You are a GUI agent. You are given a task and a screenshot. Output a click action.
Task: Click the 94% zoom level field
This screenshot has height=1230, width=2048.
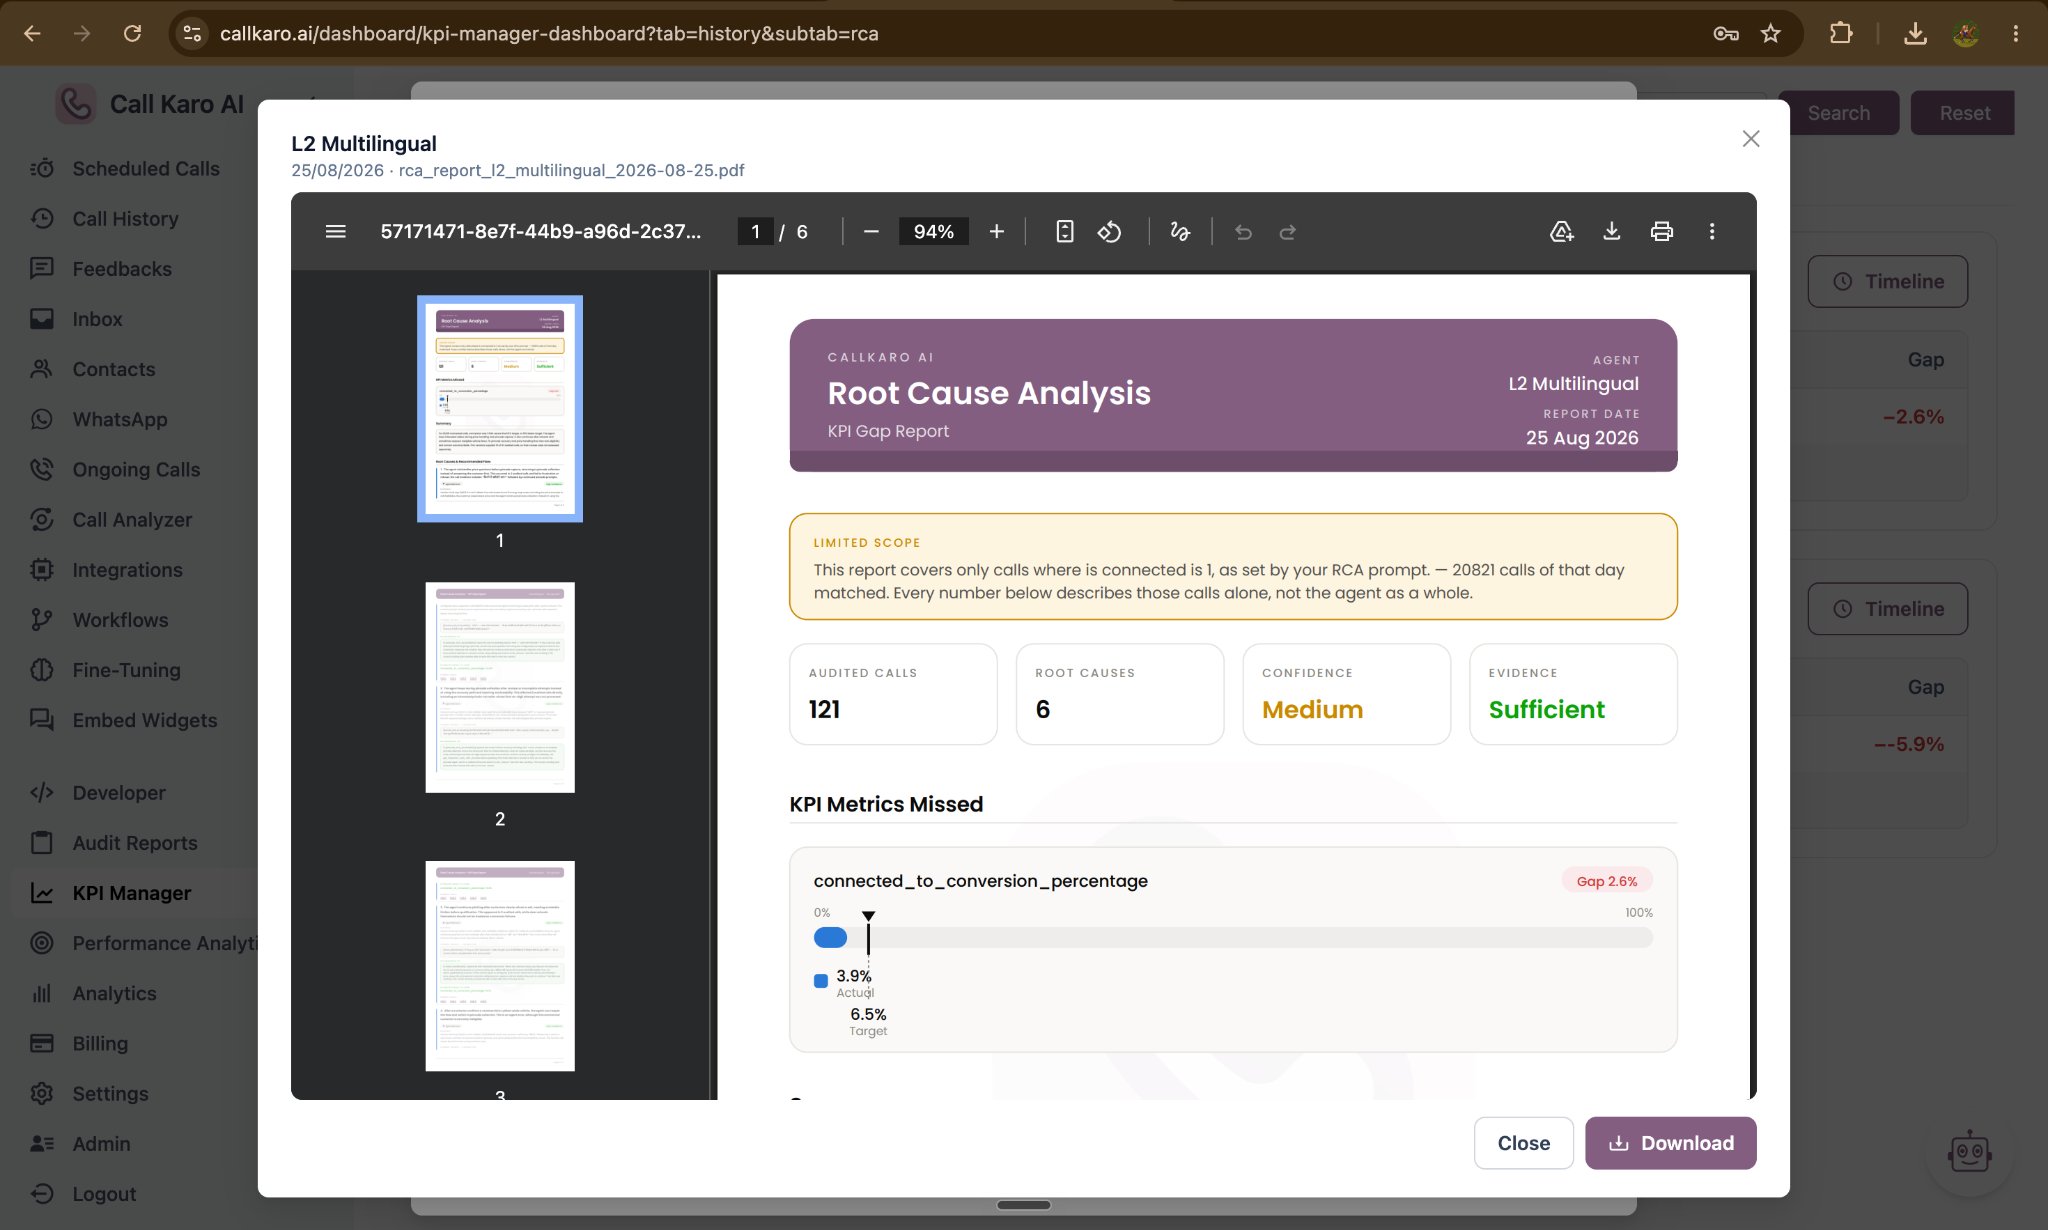[x=933, y=232]
